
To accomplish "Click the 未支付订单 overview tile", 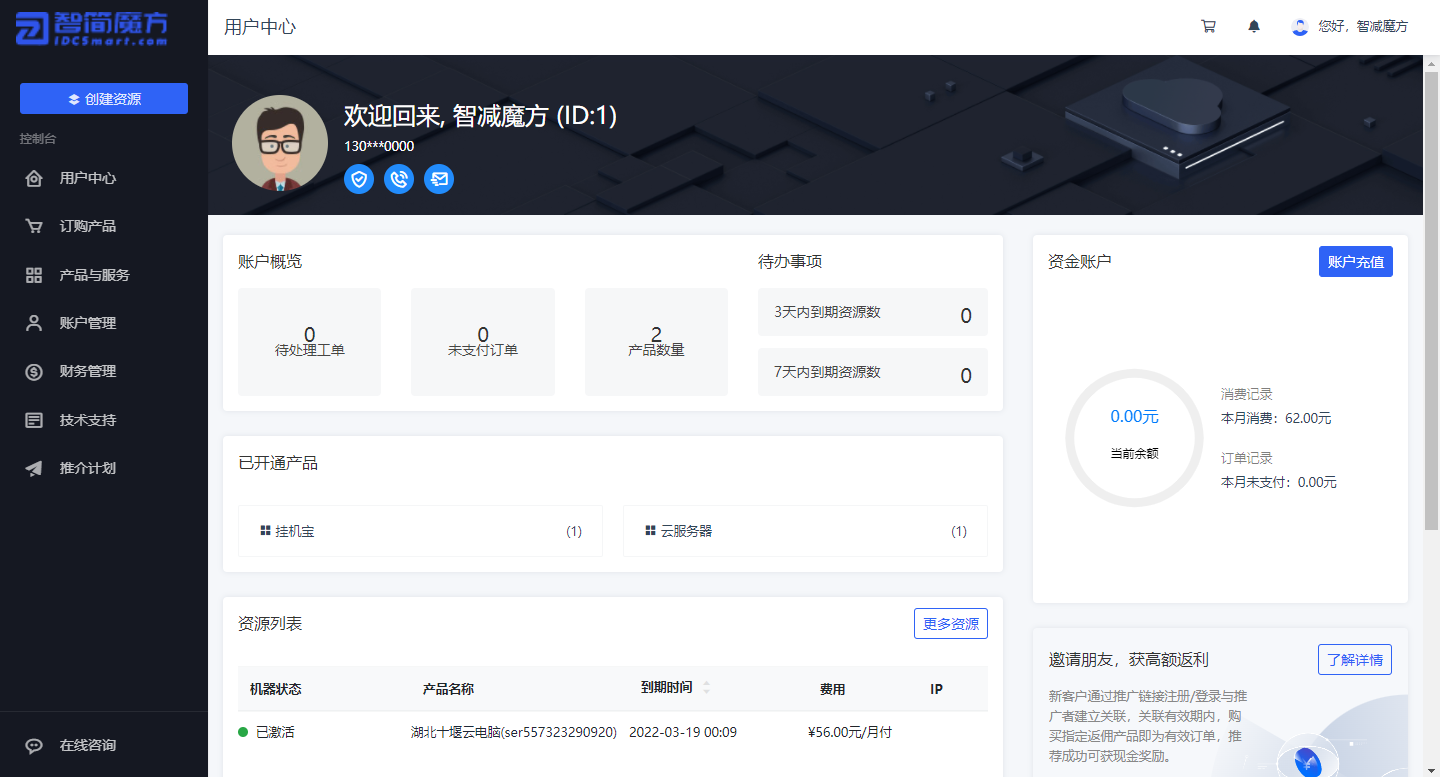I will point(483,342).
